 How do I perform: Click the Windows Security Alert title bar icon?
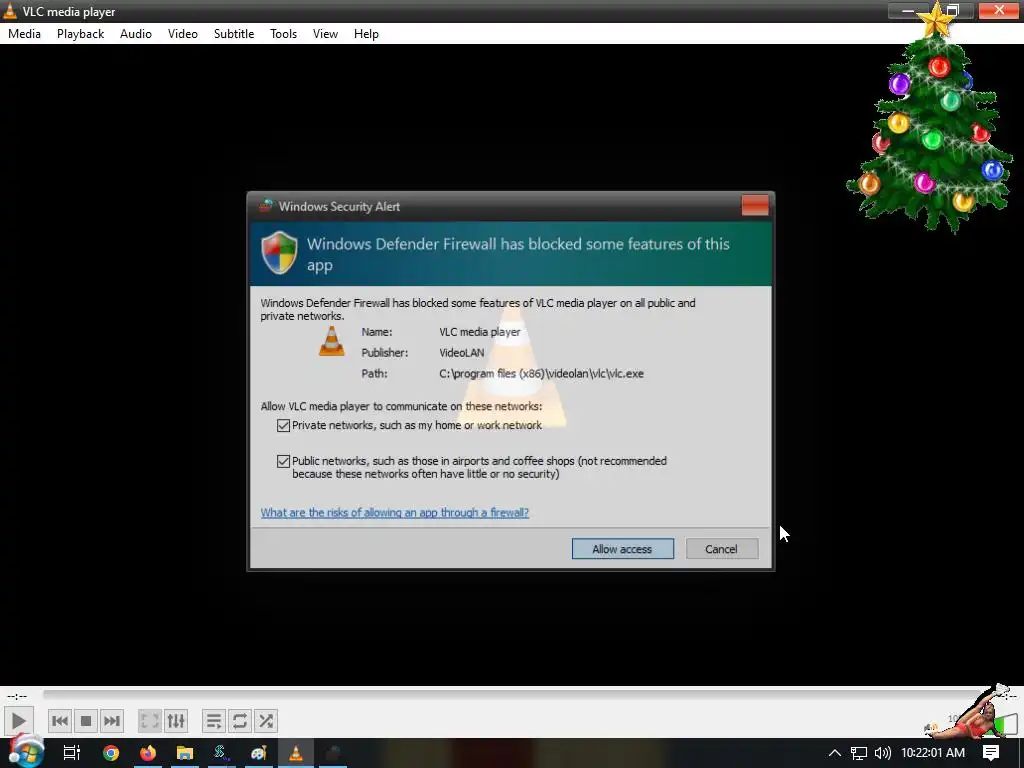tap(266, 206)
